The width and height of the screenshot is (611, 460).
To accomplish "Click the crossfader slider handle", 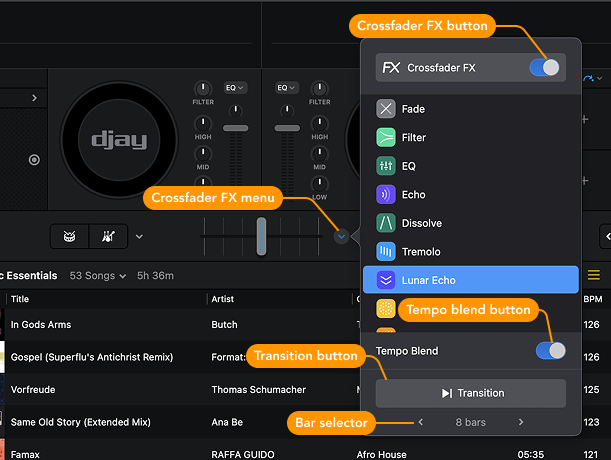I will pyautogui.click(x=261, y=236).
